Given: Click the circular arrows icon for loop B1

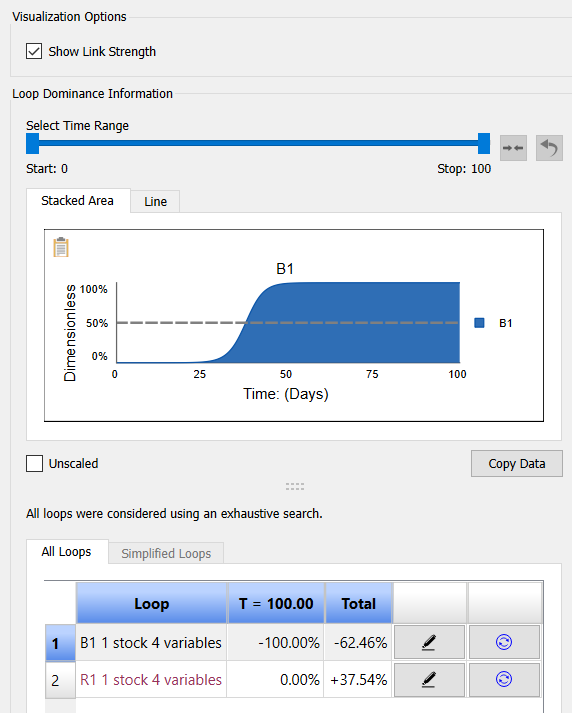Looking at the screenshot, I should pyautogui.click(x=504, y=642).
